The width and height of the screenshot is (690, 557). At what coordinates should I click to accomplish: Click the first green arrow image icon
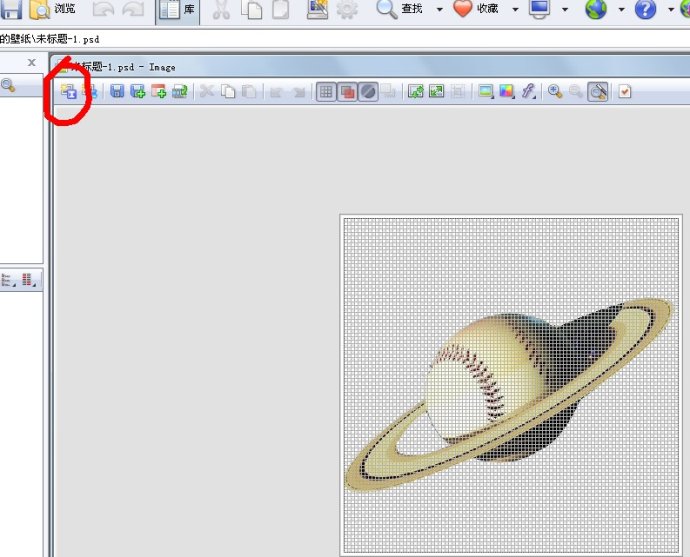coord(415,92)
